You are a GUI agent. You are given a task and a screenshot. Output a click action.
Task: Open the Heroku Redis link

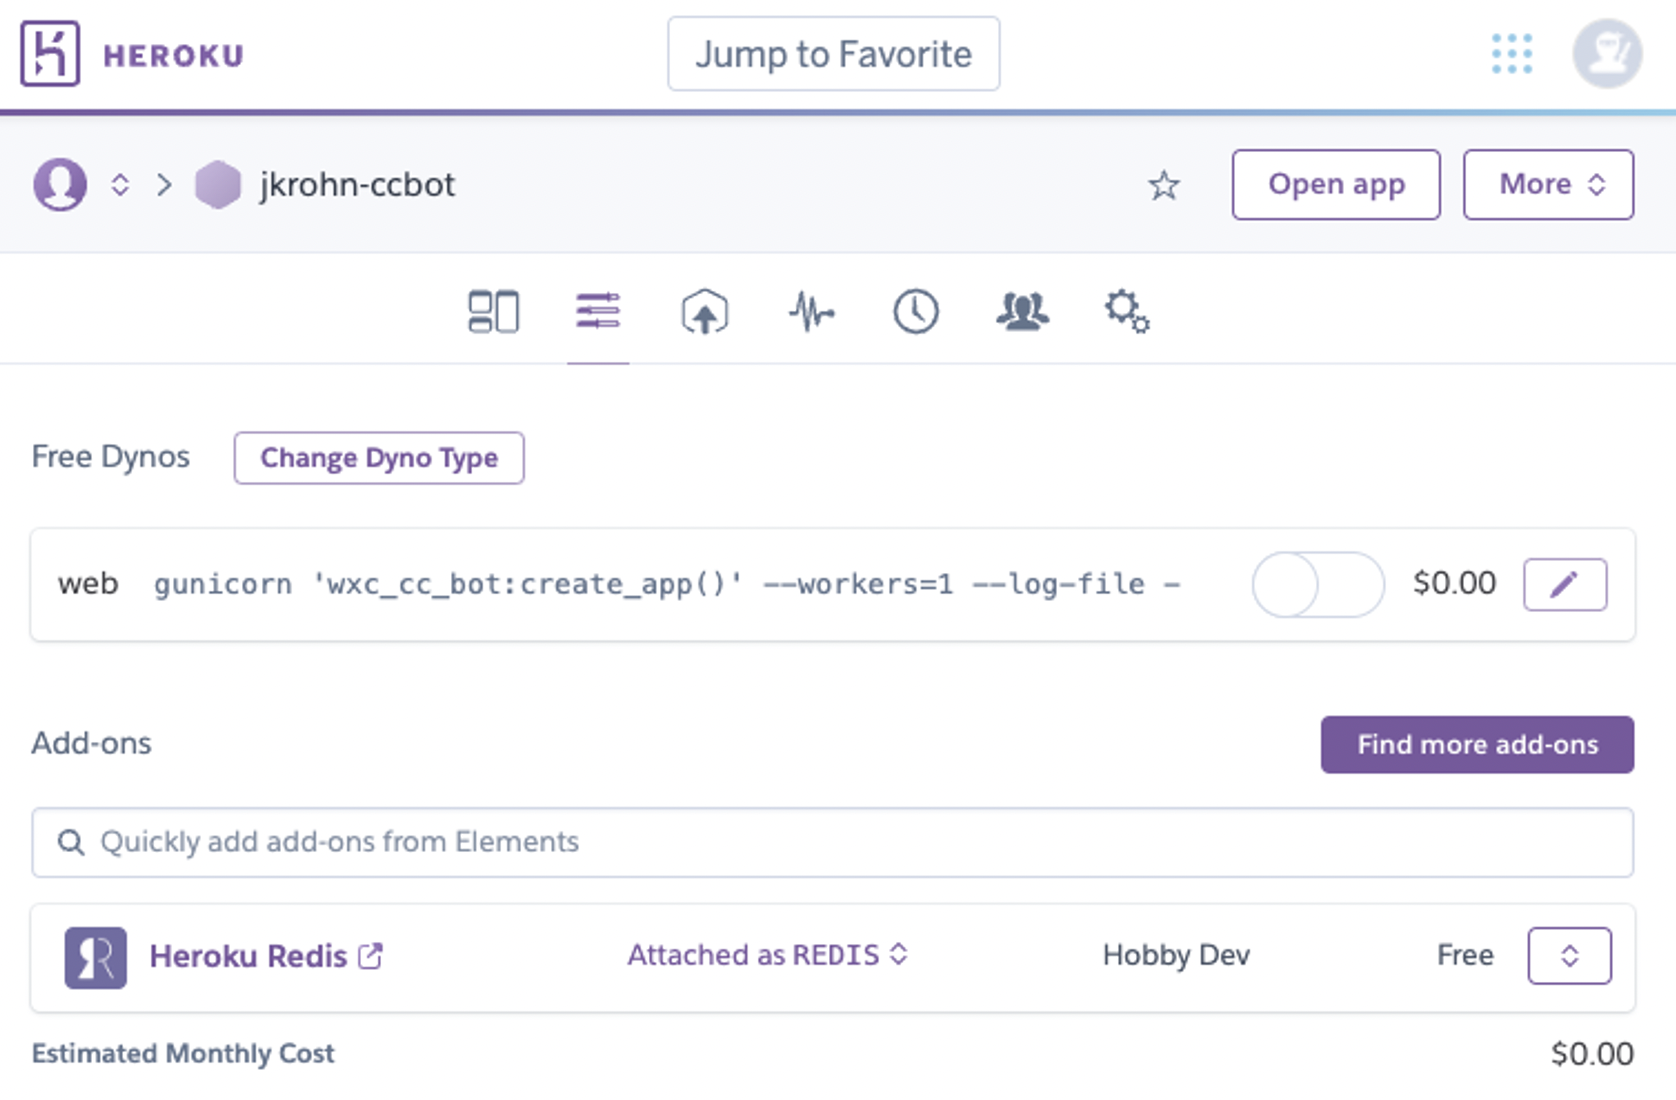pyautogui.click(x=248, y=957)
